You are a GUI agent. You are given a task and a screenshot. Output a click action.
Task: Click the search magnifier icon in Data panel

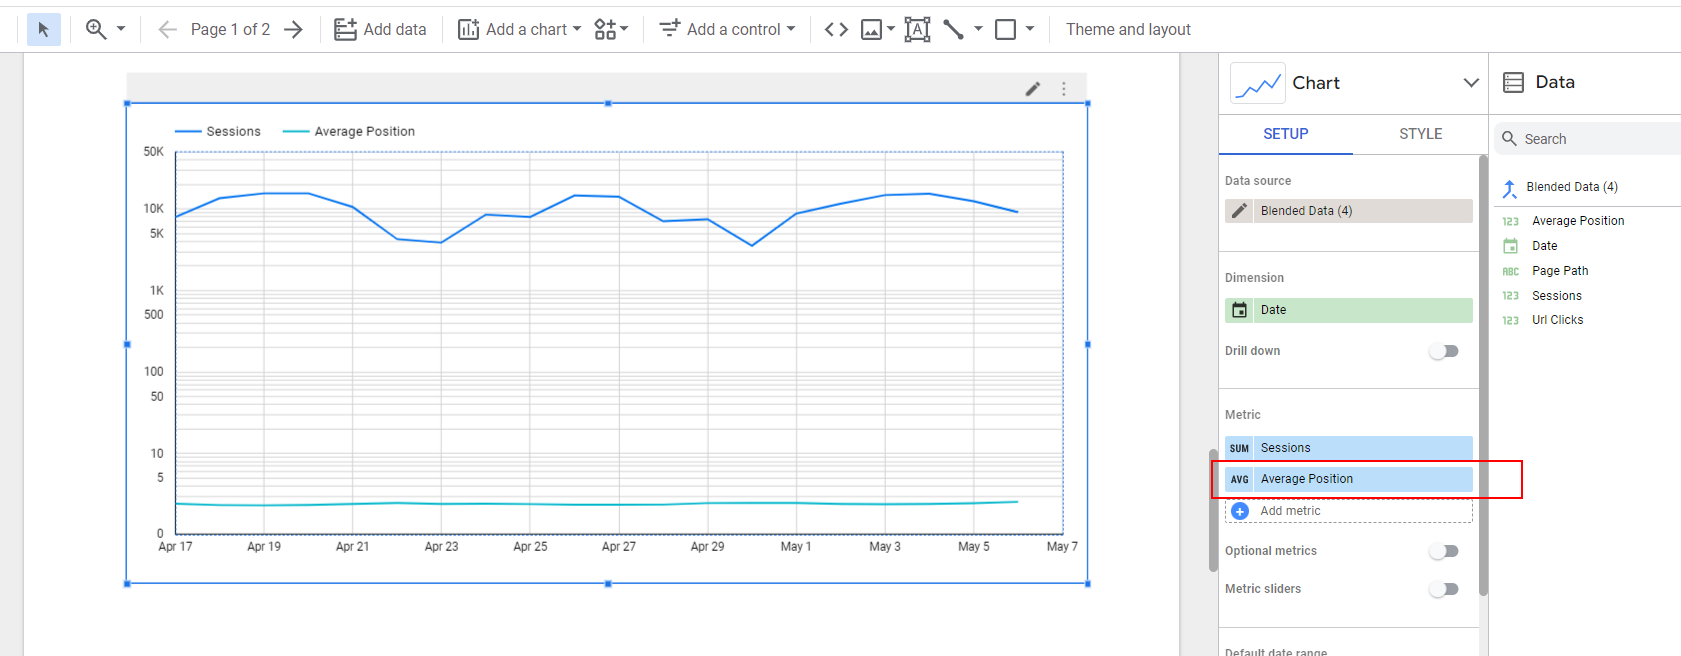1509,139
